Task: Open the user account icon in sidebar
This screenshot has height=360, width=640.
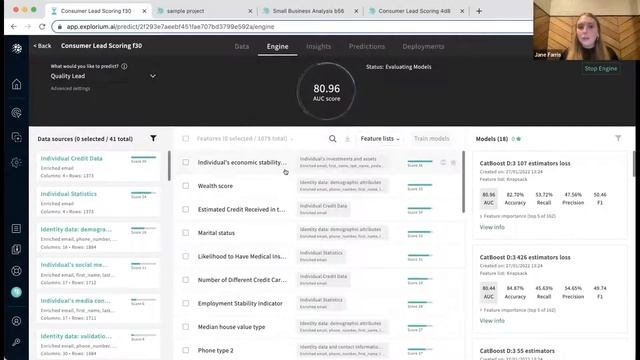Action: (x=16, y=321)
